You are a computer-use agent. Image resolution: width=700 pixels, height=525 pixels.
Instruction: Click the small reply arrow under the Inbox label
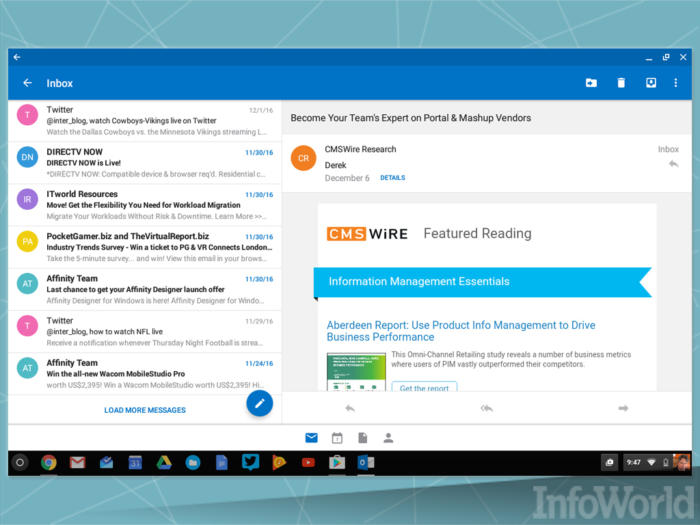(673, 164)
